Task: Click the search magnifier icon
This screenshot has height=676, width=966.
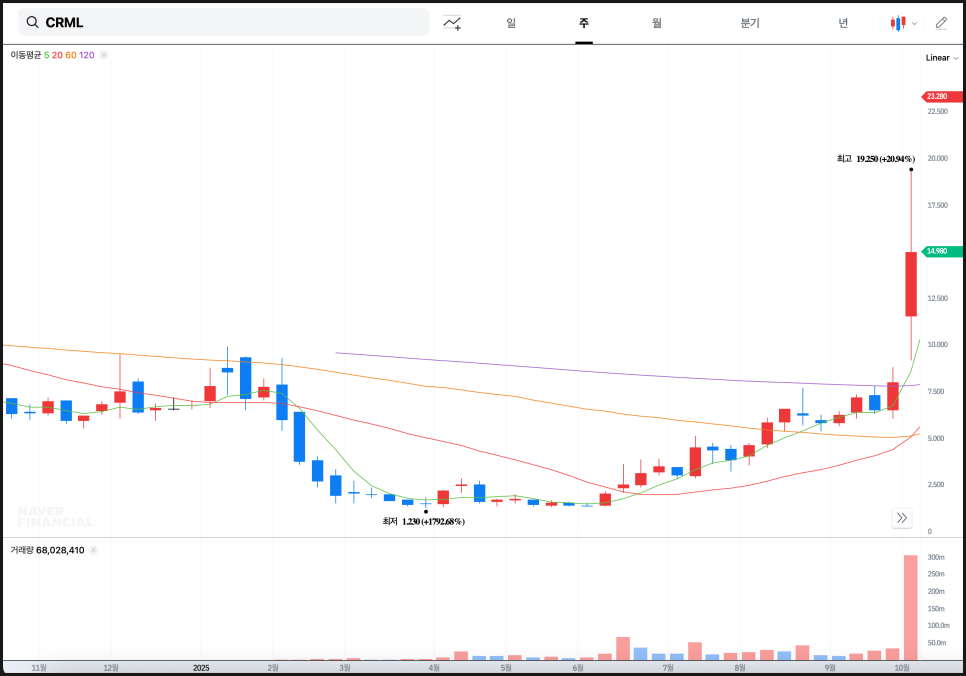Action: click(33, 22)
